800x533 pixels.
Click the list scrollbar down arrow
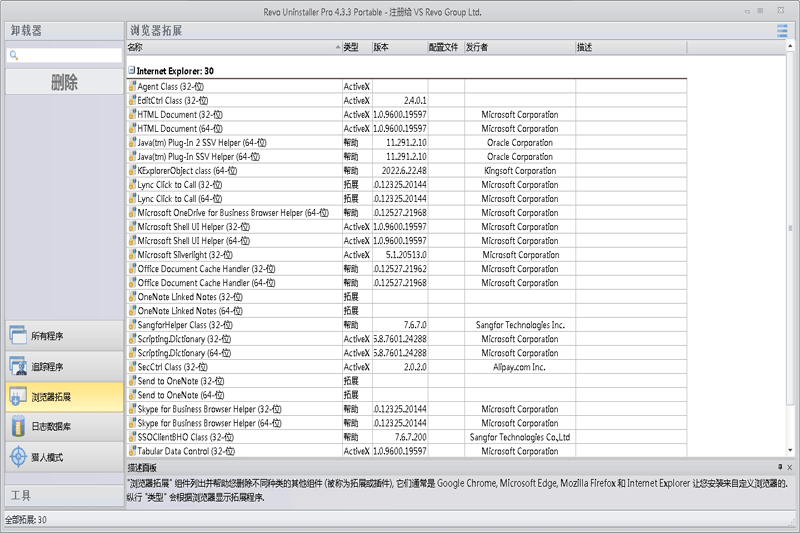[790, 450]
